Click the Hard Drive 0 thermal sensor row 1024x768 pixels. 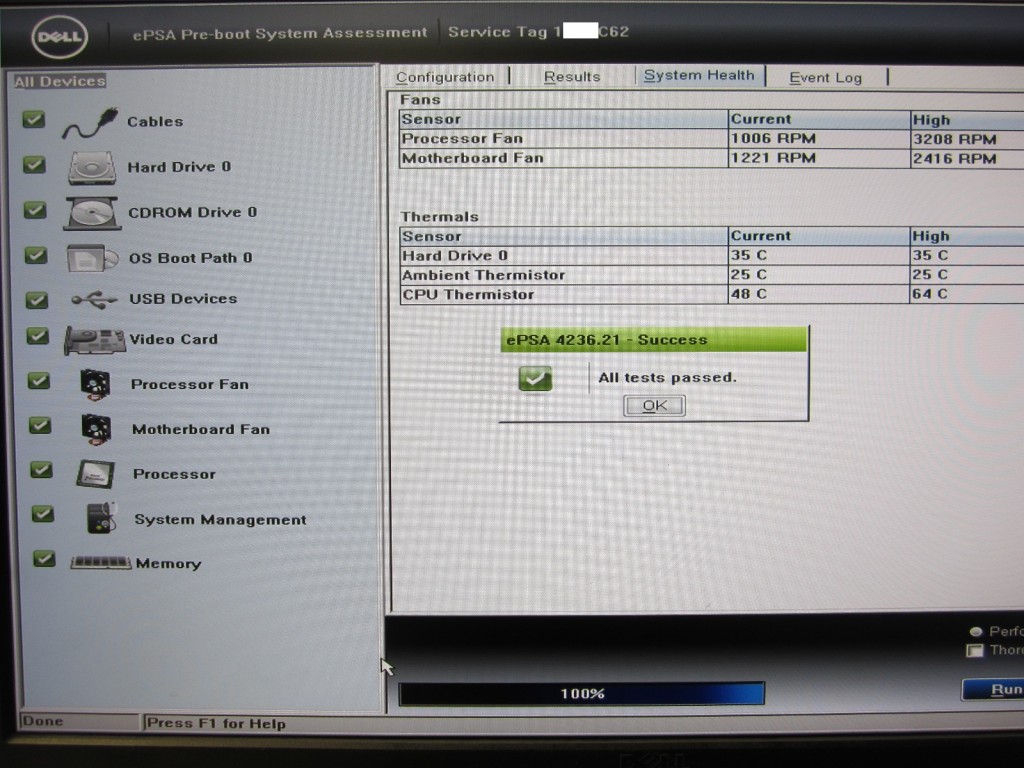click(711, 255)
